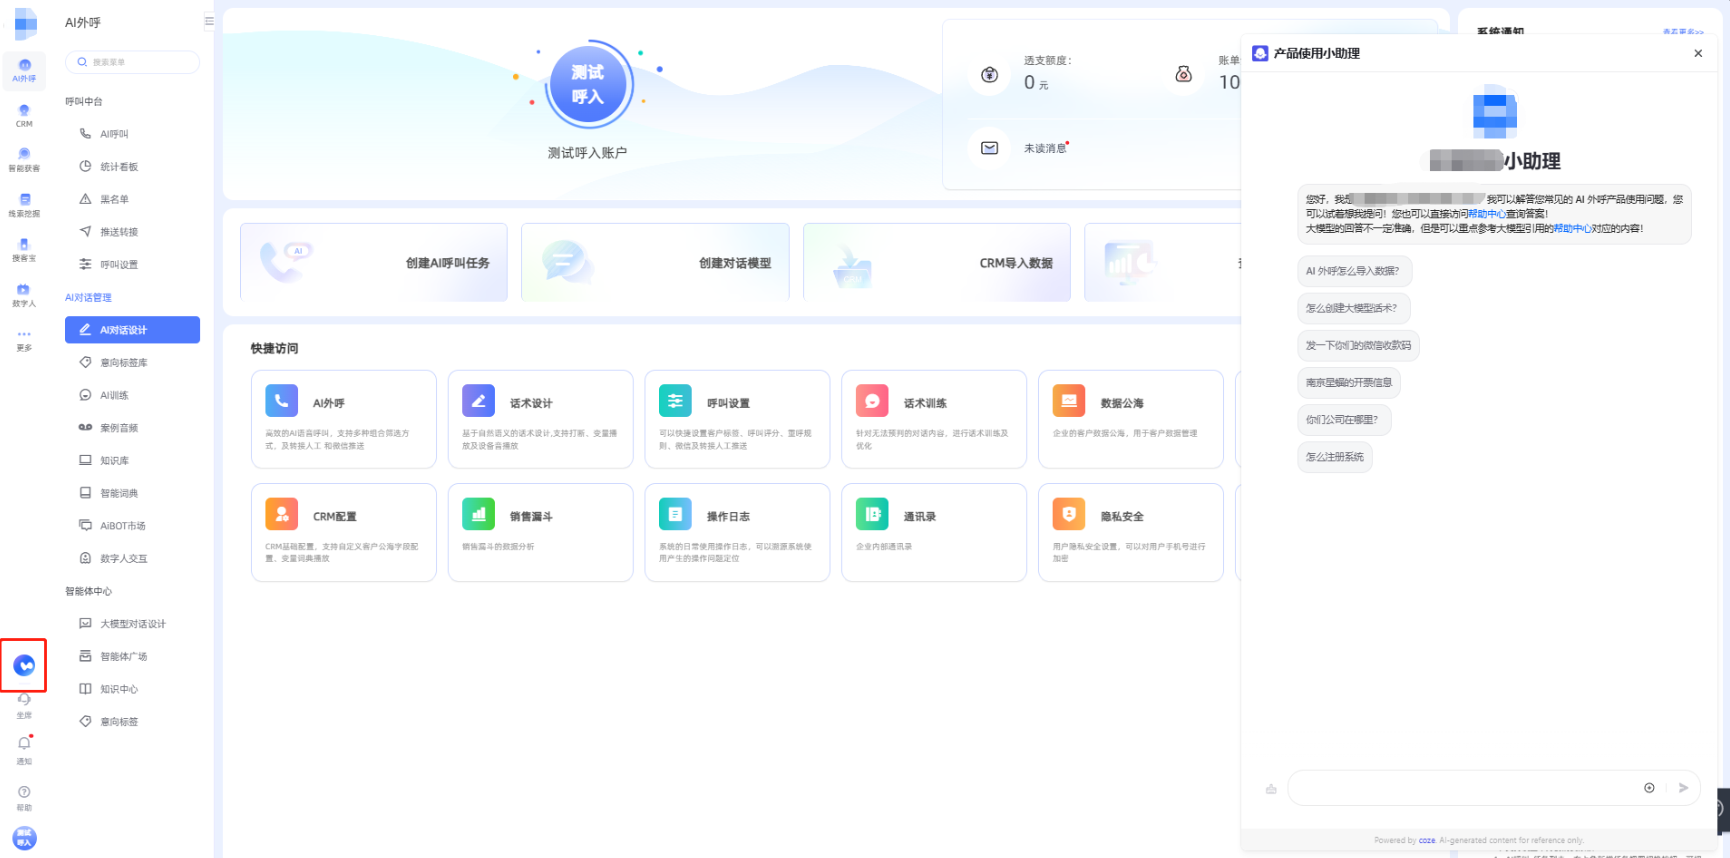Click the chat message input box
Viewport: 1730px width, 858px height.
[1460, 788]
